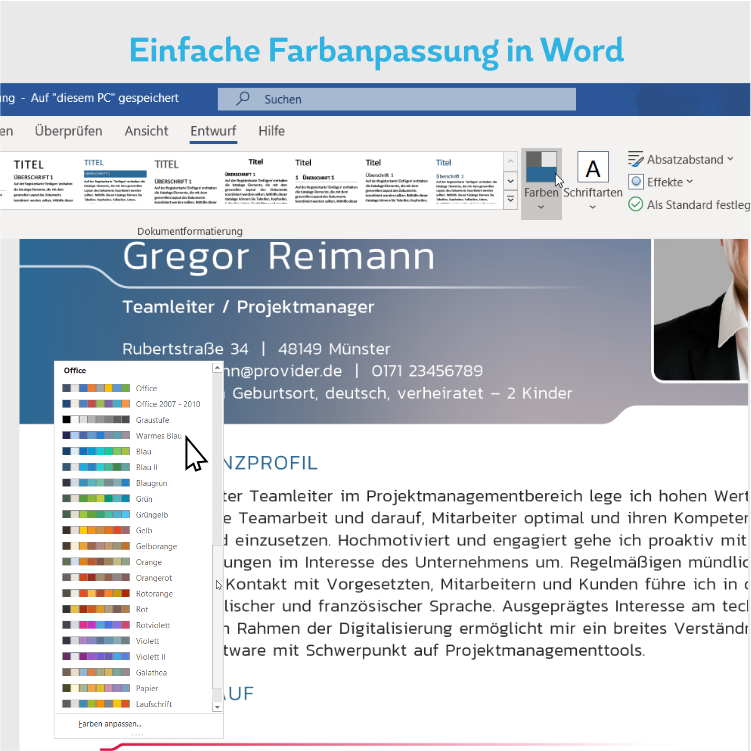Screen dimensions: 751x751
Task: Pick the Blau II color theme
Action: tap(132, 467)
